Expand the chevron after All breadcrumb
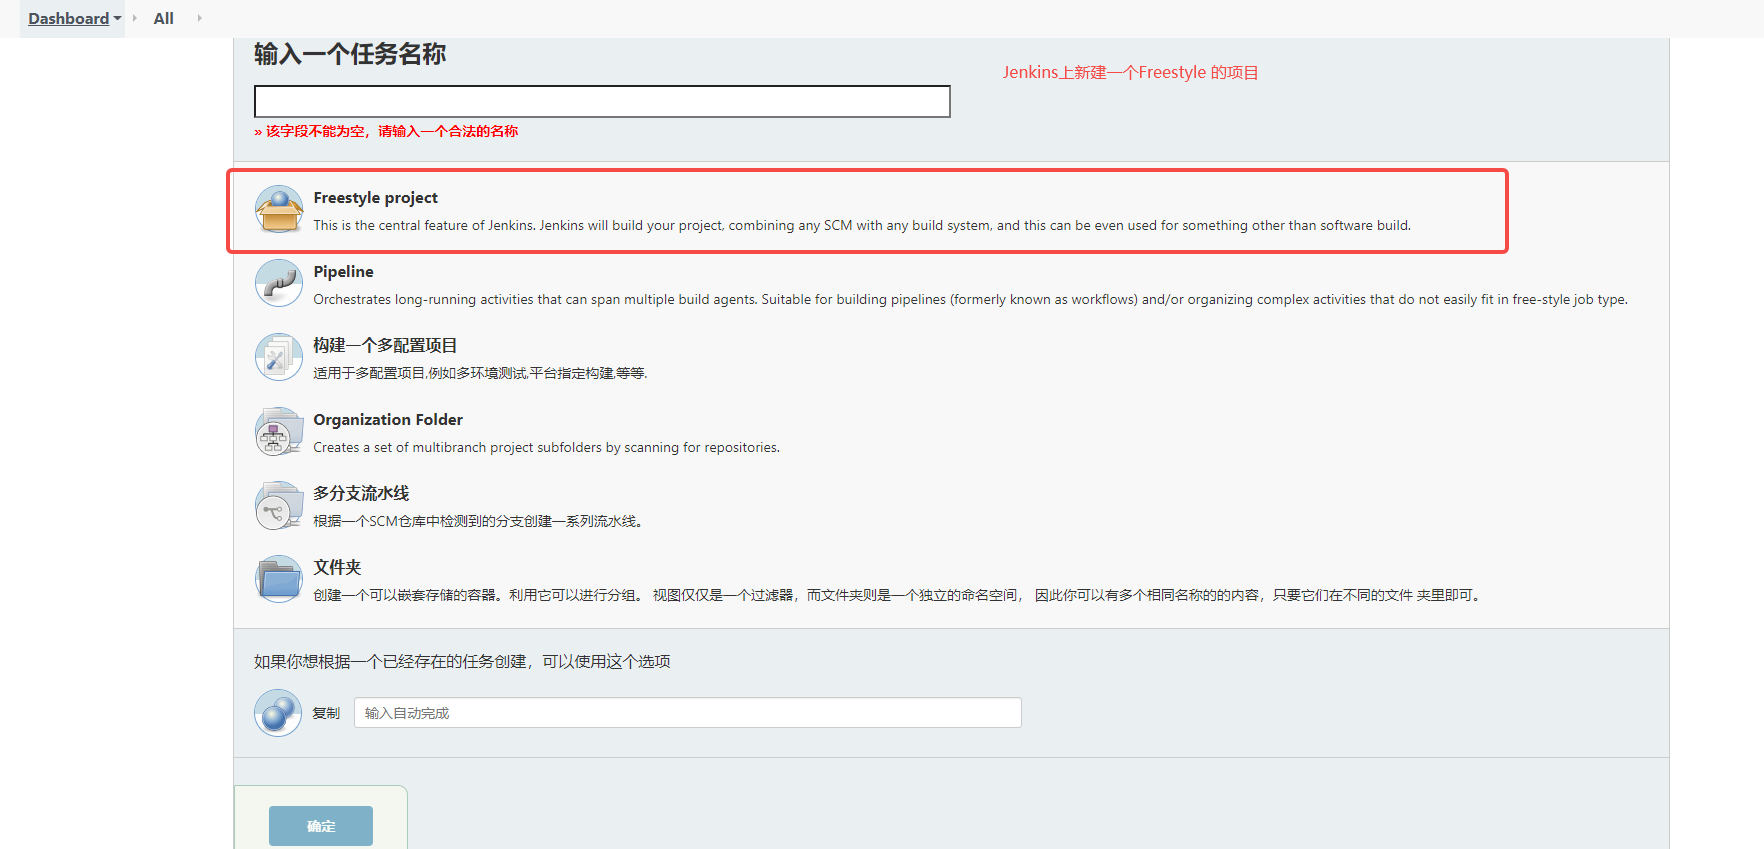1764x849 pixels. coord(199,18)
